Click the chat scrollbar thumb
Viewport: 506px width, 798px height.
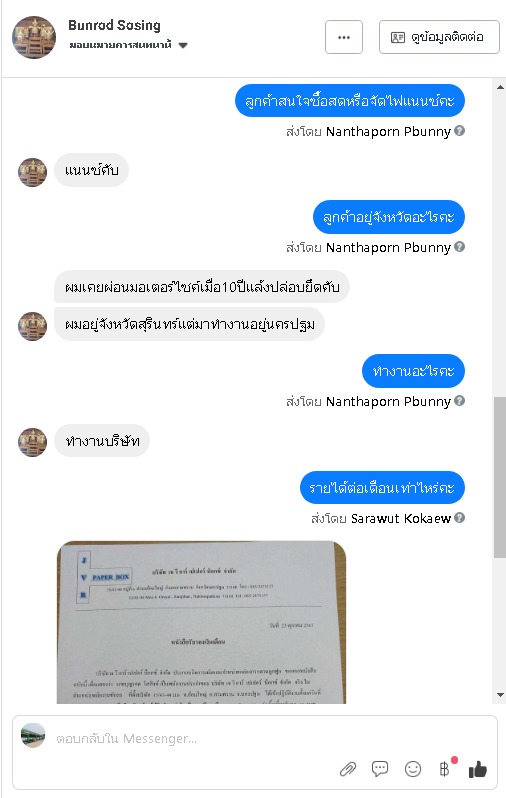click(x=499, y=477)
